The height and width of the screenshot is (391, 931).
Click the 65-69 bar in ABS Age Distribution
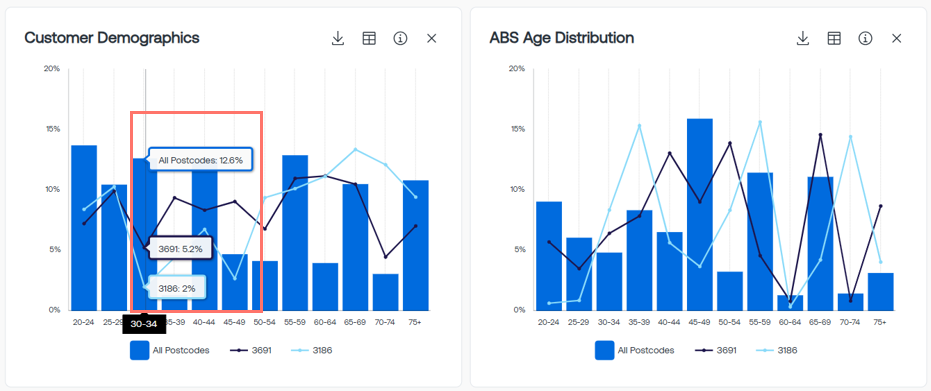(820, 243)
